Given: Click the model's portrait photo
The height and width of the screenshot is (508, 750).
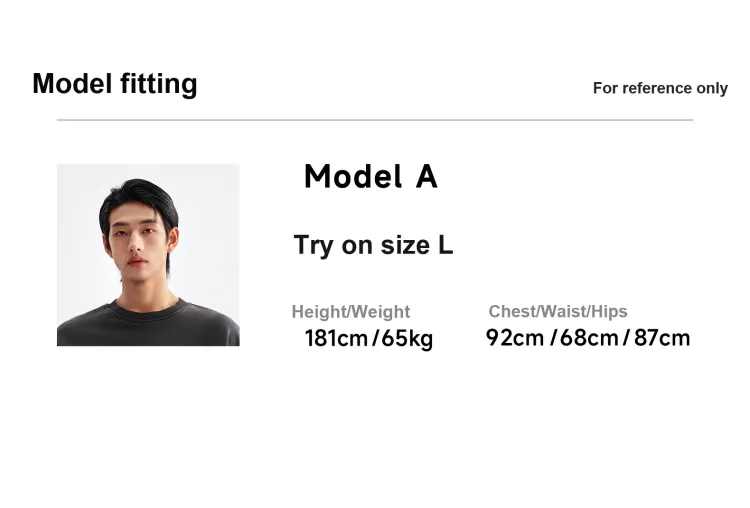Looking at the screenshot, I should click(x=148, y=255).
